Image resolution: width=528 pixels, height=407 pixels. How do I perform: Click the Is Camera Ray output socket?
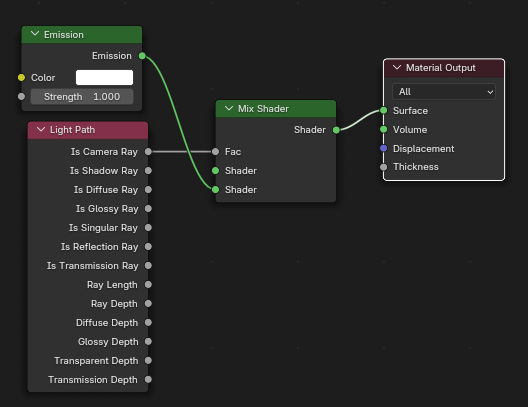[x=148, y=152]
